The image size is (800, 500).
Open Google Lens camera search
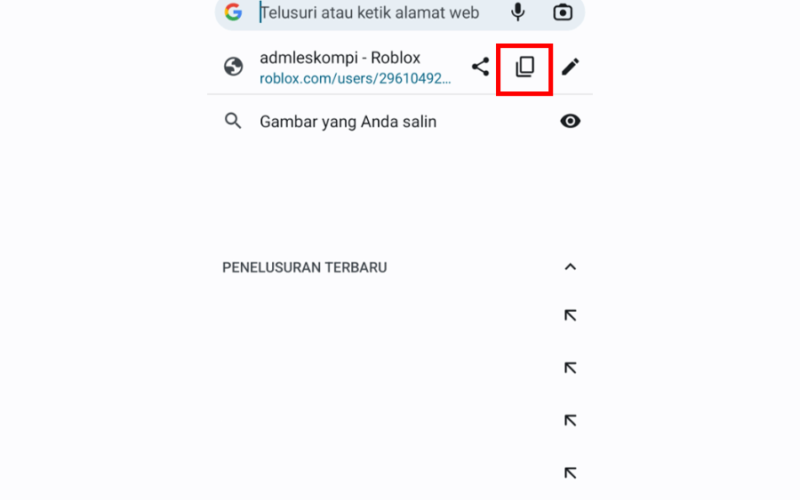point(563,12)
